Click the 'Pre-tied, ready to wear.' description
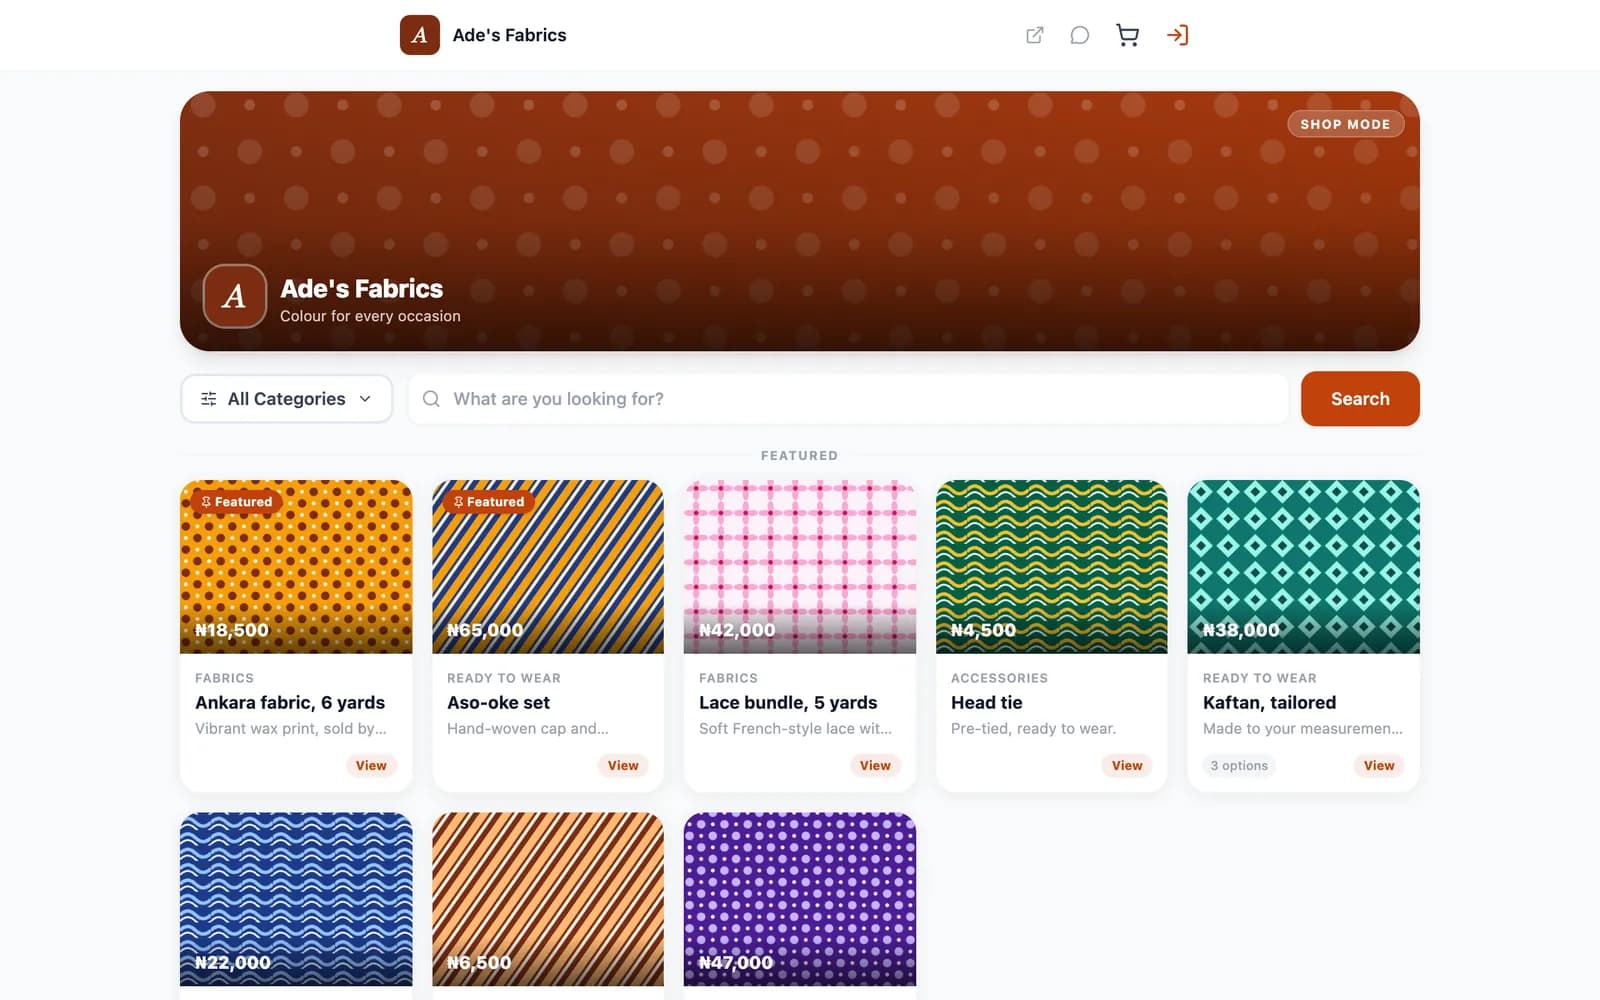This screenshot has height=1000, width=1600. click(1033, 729)
